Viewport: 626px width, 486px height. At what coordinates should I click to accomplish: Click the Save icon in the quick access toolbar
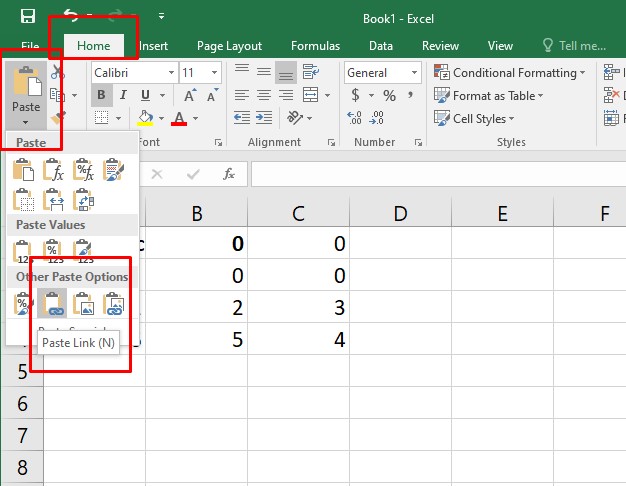tap(28, 16)
